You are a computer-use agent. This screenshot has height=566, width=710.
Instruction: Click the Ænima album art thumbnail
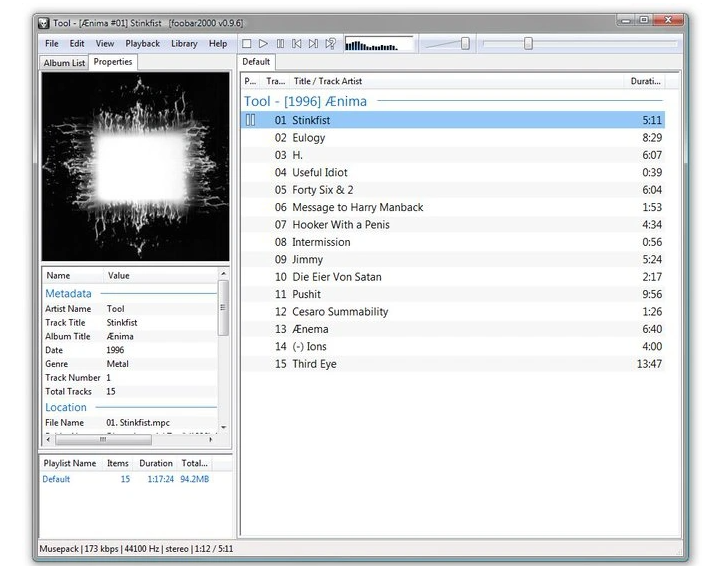coord(135,167)
